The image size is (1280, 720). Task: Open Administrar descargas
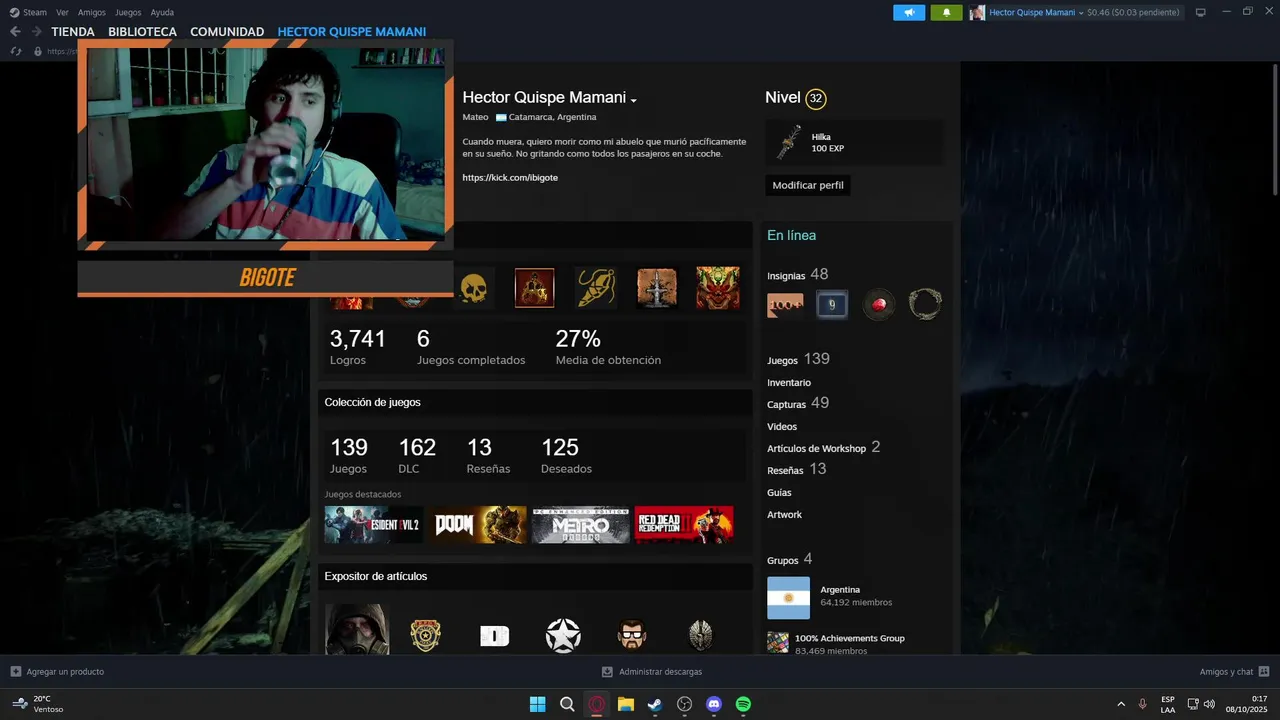click(651, 672)
